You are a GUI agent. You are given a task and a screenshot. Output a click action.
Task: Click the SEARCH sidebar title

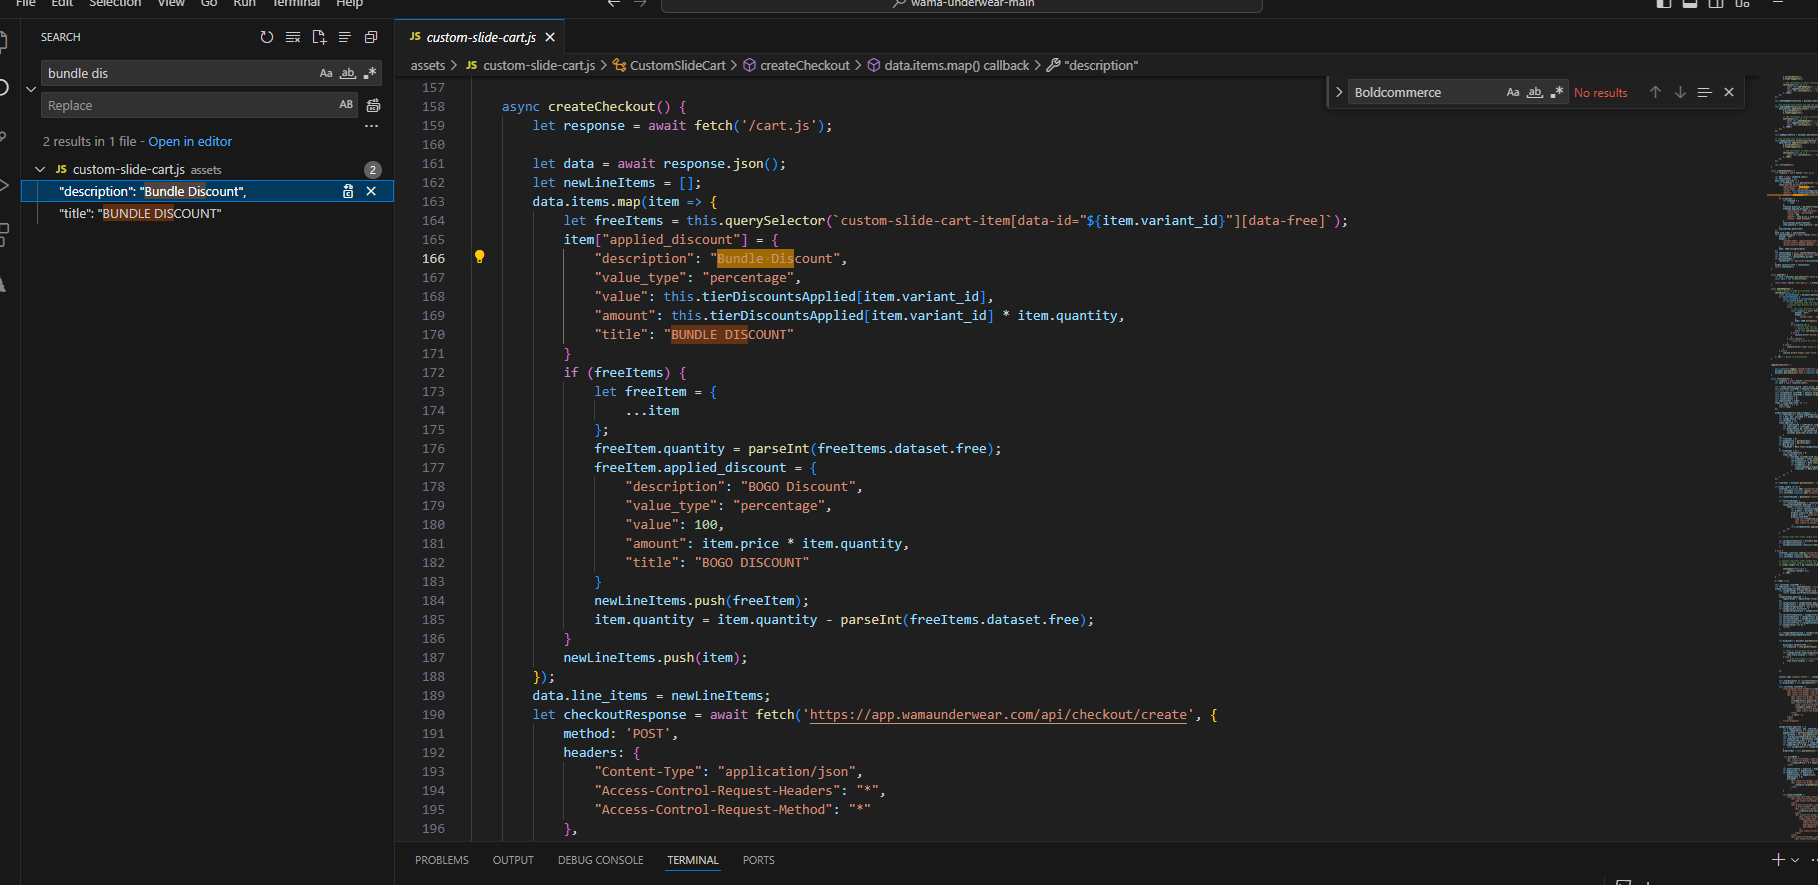pos(61,37)
